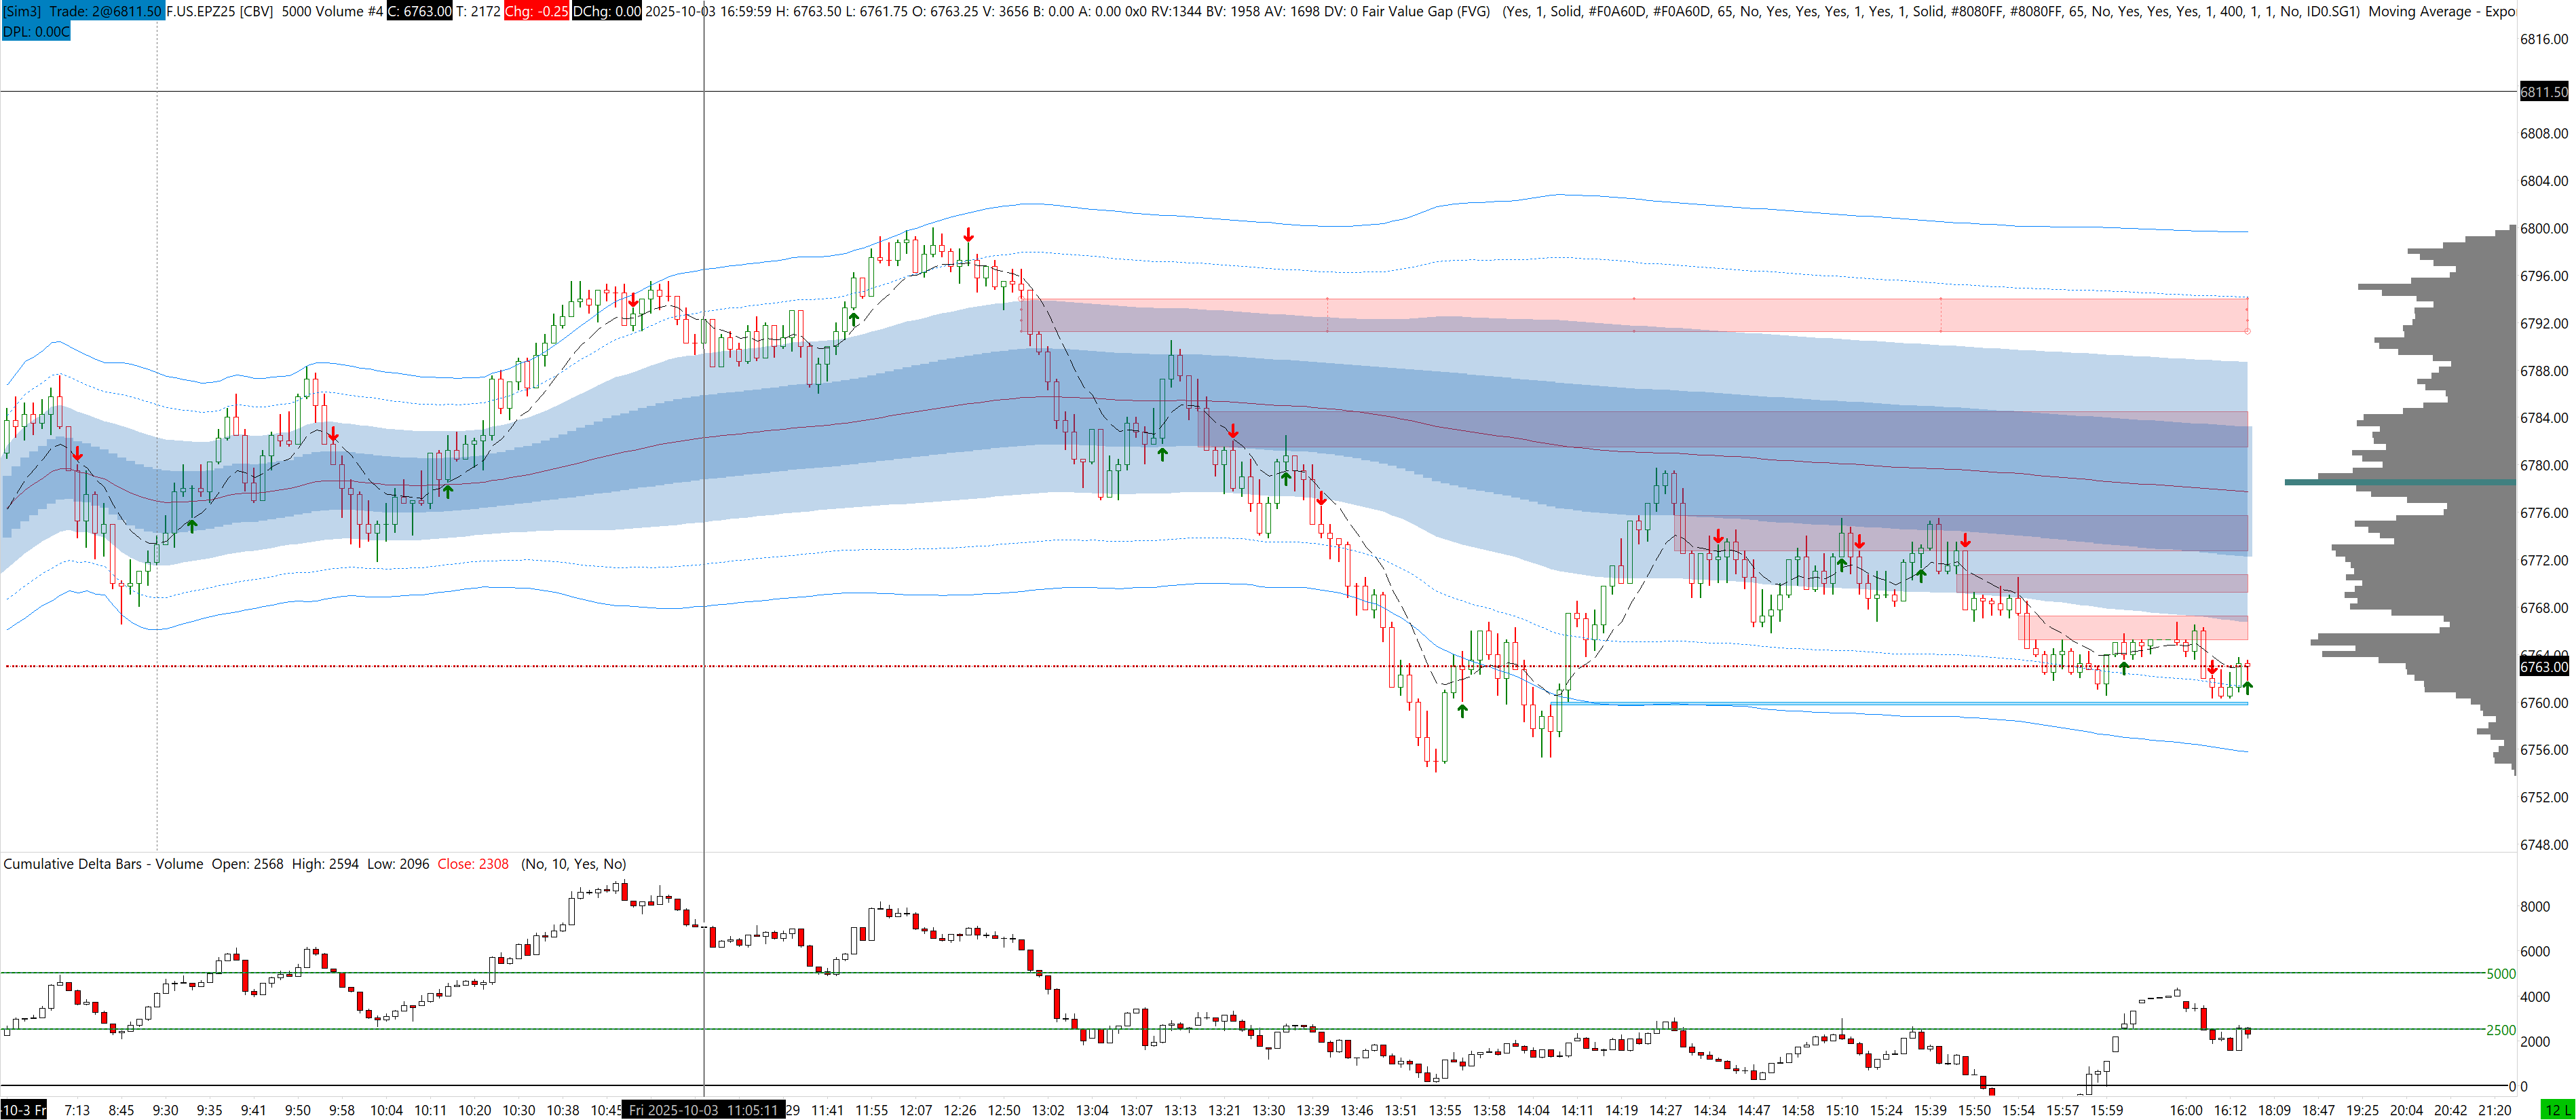Image resolution: width=2576 pixels, height=1120 pixels.
Task: Click the crosshair date-time label 11:05:11
Action: pyautogui.click(x=703, y=1110)
